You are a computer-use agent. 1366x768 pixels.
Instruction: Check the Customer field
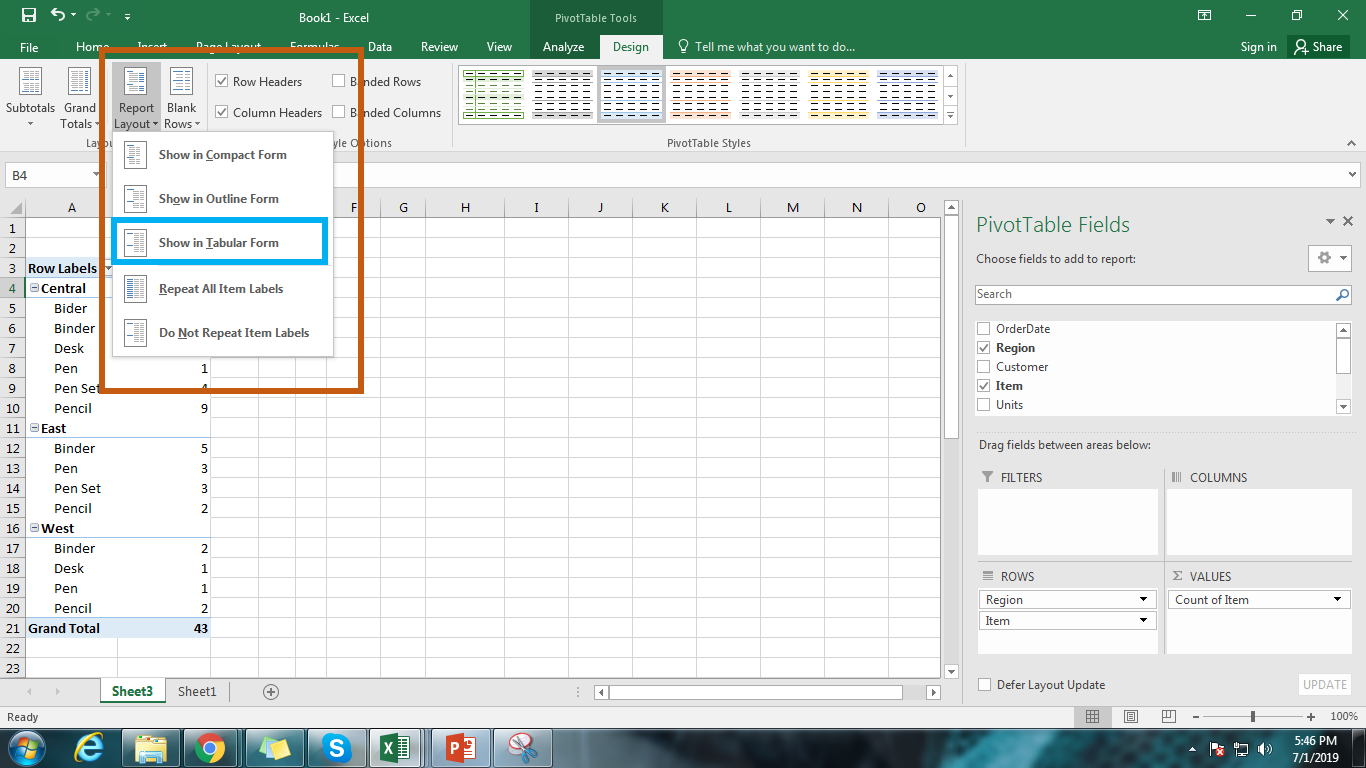pyautogui.click(x=984, y=367)
